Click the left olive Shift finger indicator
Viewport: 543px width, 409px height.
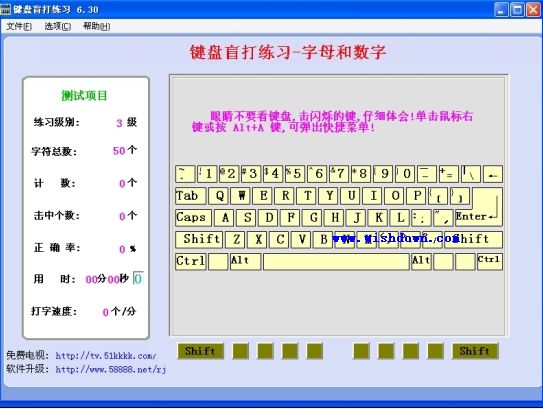pos(201,351)
